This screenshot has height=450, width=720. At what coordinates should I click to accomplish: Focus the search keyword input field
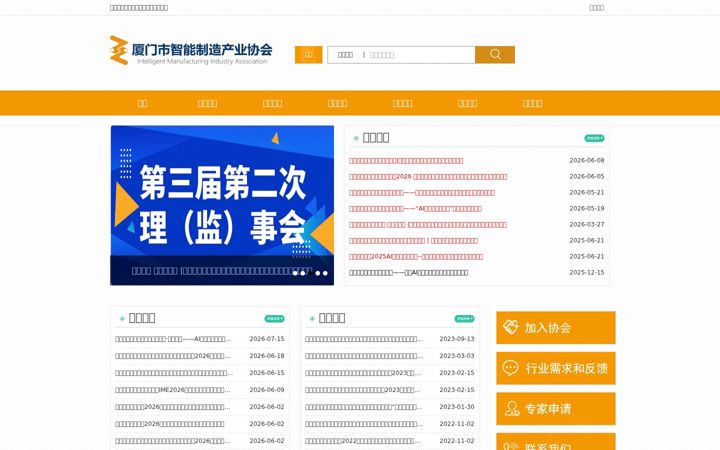pos(421,55)
